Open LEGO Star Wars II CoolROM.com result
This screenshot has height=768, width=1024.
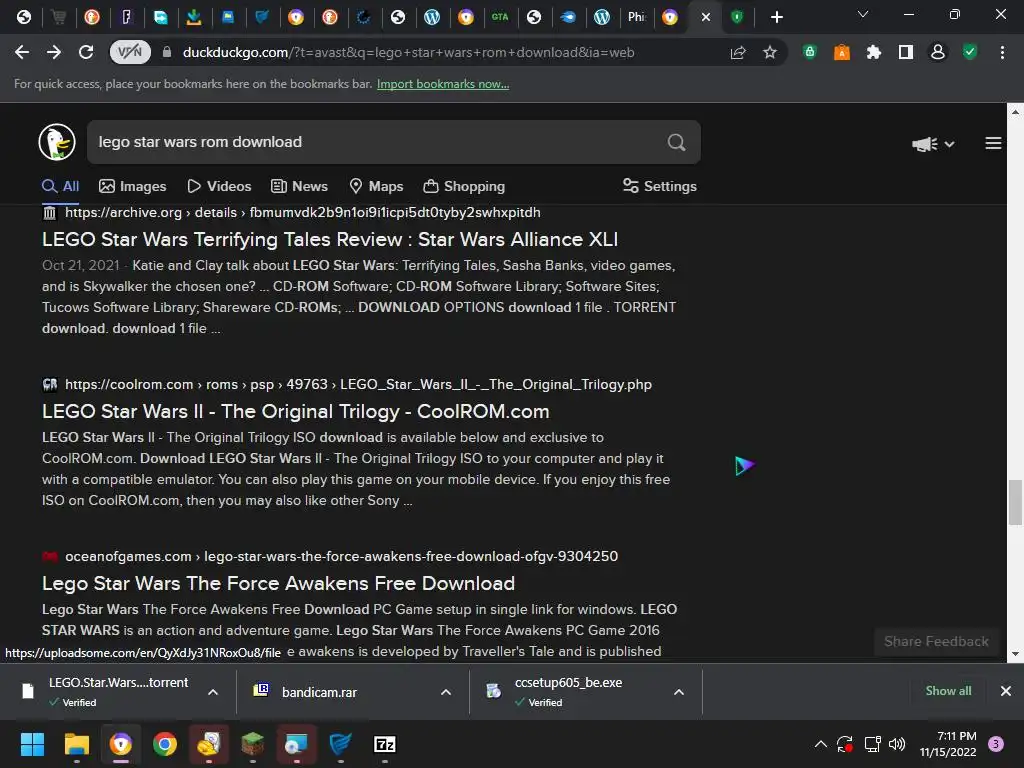(x=295, y=411)
